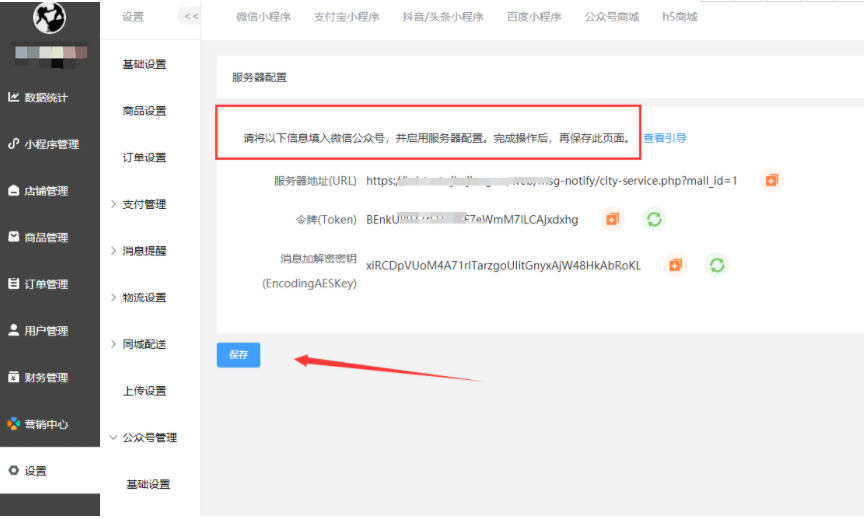Switch to the h5商城 tab

pos(680,17)
